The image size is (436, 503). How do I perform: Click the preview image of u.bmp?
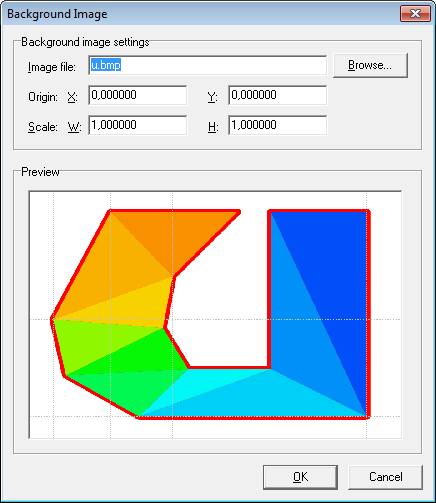click(x=215, y=315)
